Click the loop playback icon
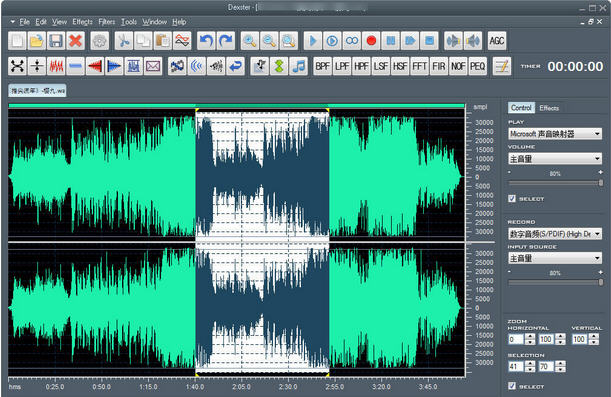 point(352,41)
